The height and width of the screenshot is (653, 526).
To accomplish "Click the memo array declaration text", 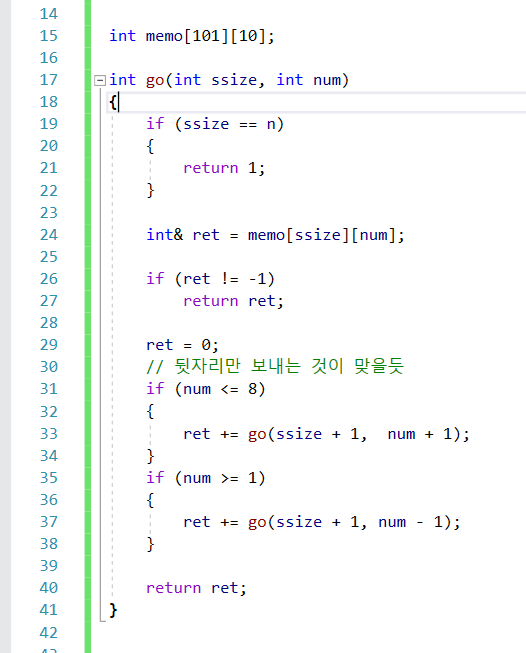I will click(x=192, y=36).
